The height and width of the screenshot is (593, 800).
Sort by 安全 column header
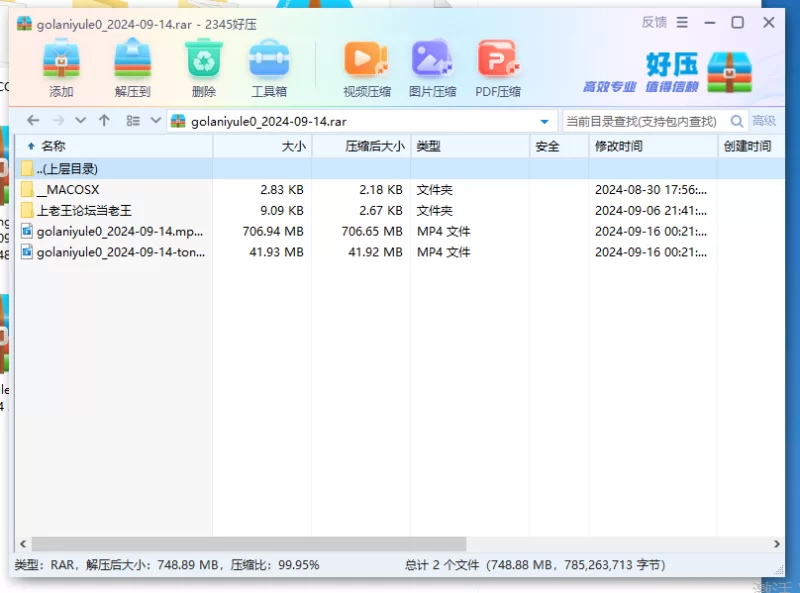point(559,146)
